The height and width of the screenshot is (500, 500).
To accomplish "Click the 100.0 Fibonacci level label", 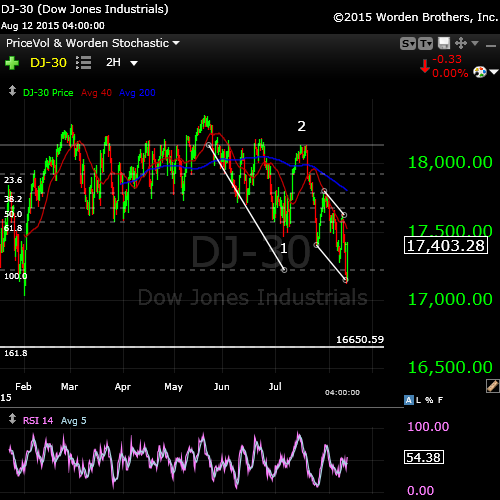I will click(16, 276).
